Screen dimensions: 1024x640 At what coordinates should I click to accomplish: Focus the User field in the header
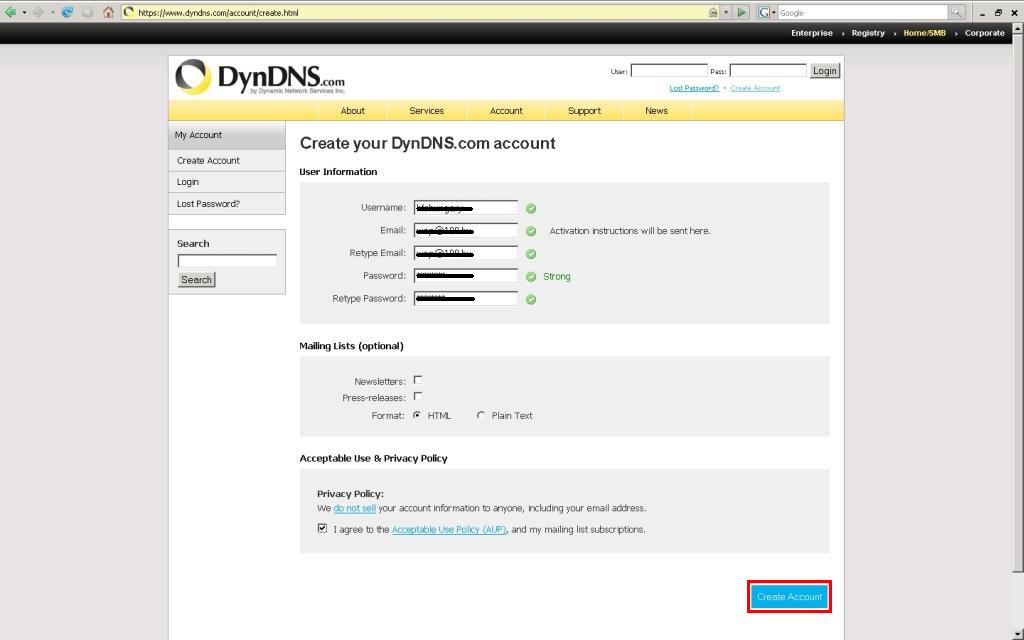pos(669,71)
